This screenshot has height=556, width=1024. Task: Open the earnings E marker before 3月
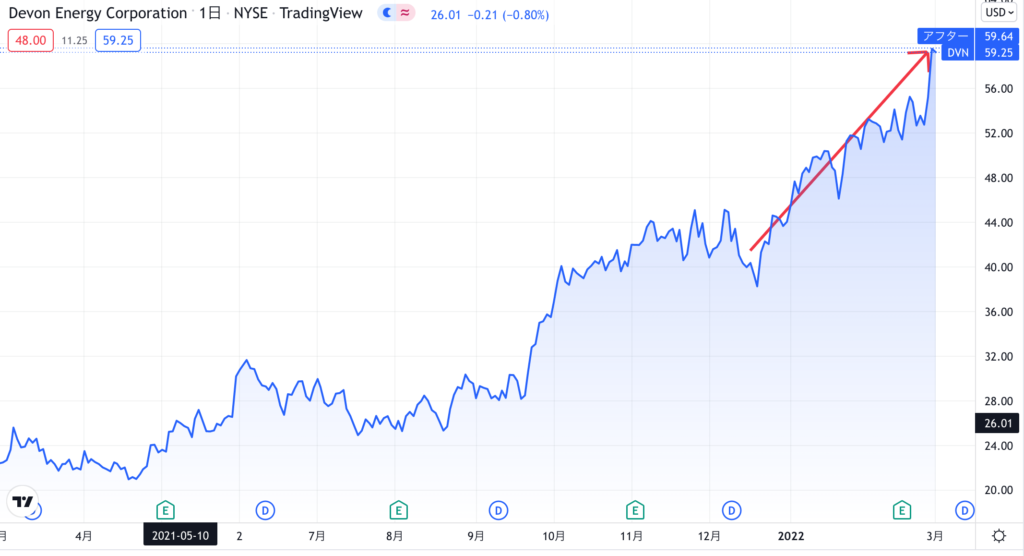901,510
